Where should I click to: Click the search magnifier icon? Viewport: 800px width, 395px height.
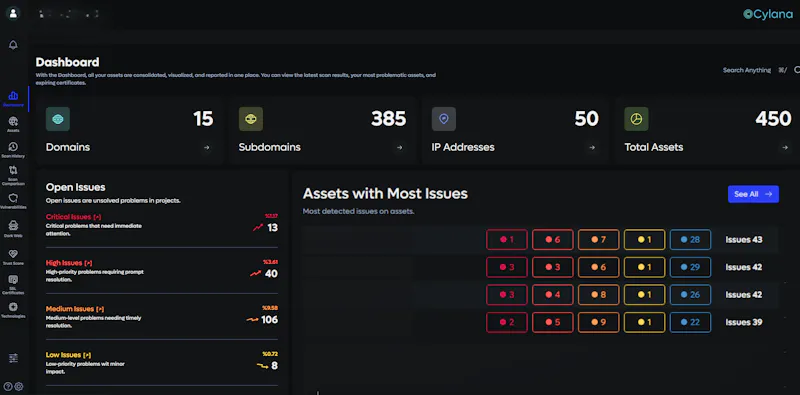[797, 70]
